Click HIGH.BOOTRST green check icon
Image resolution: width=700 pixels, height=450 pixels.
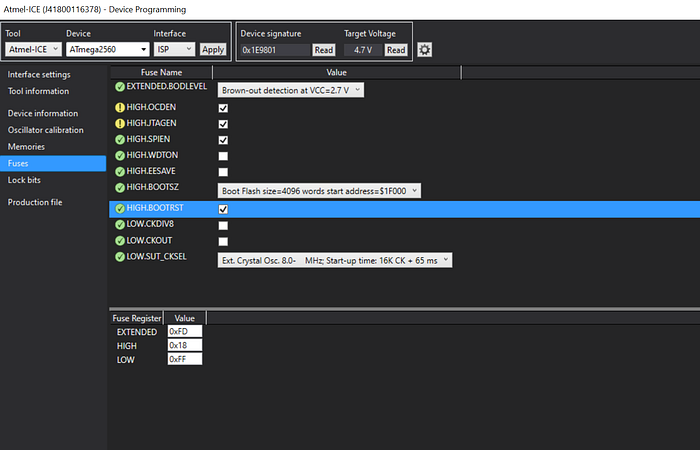[120, 208]
